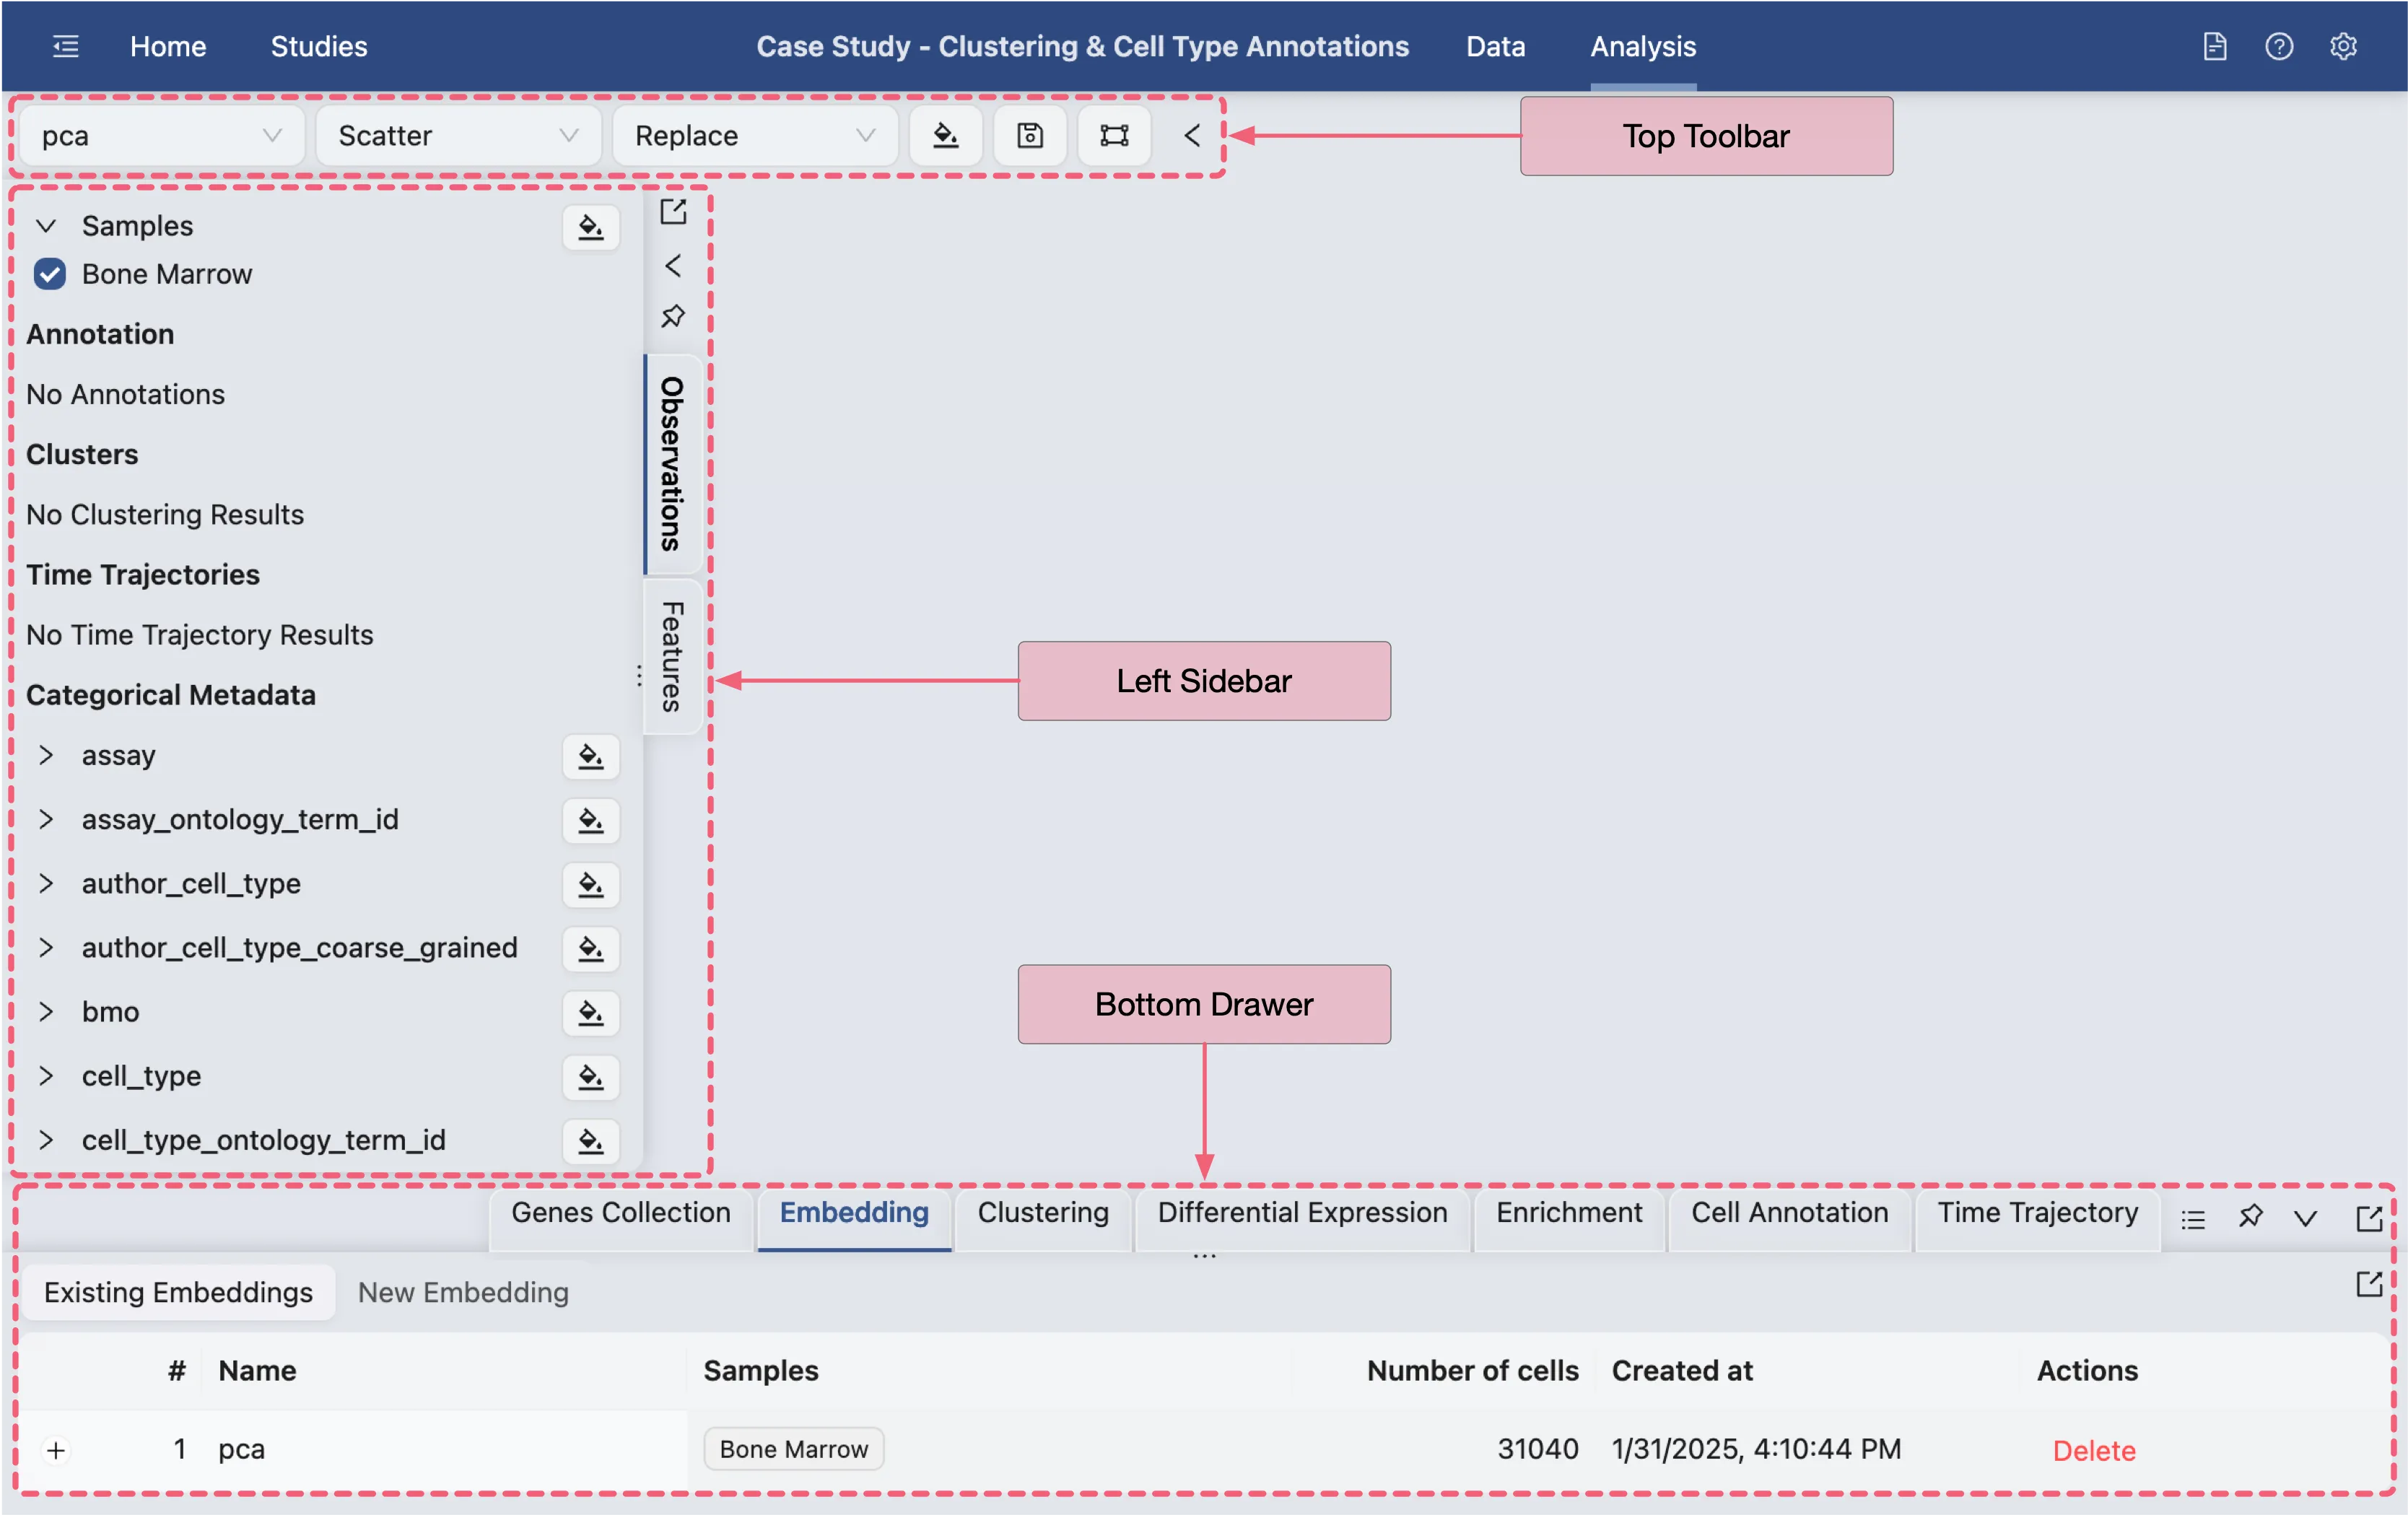Click the help question mark icon
The width and height of the screenshot is (2408, 1515).
coord(2279,46)
